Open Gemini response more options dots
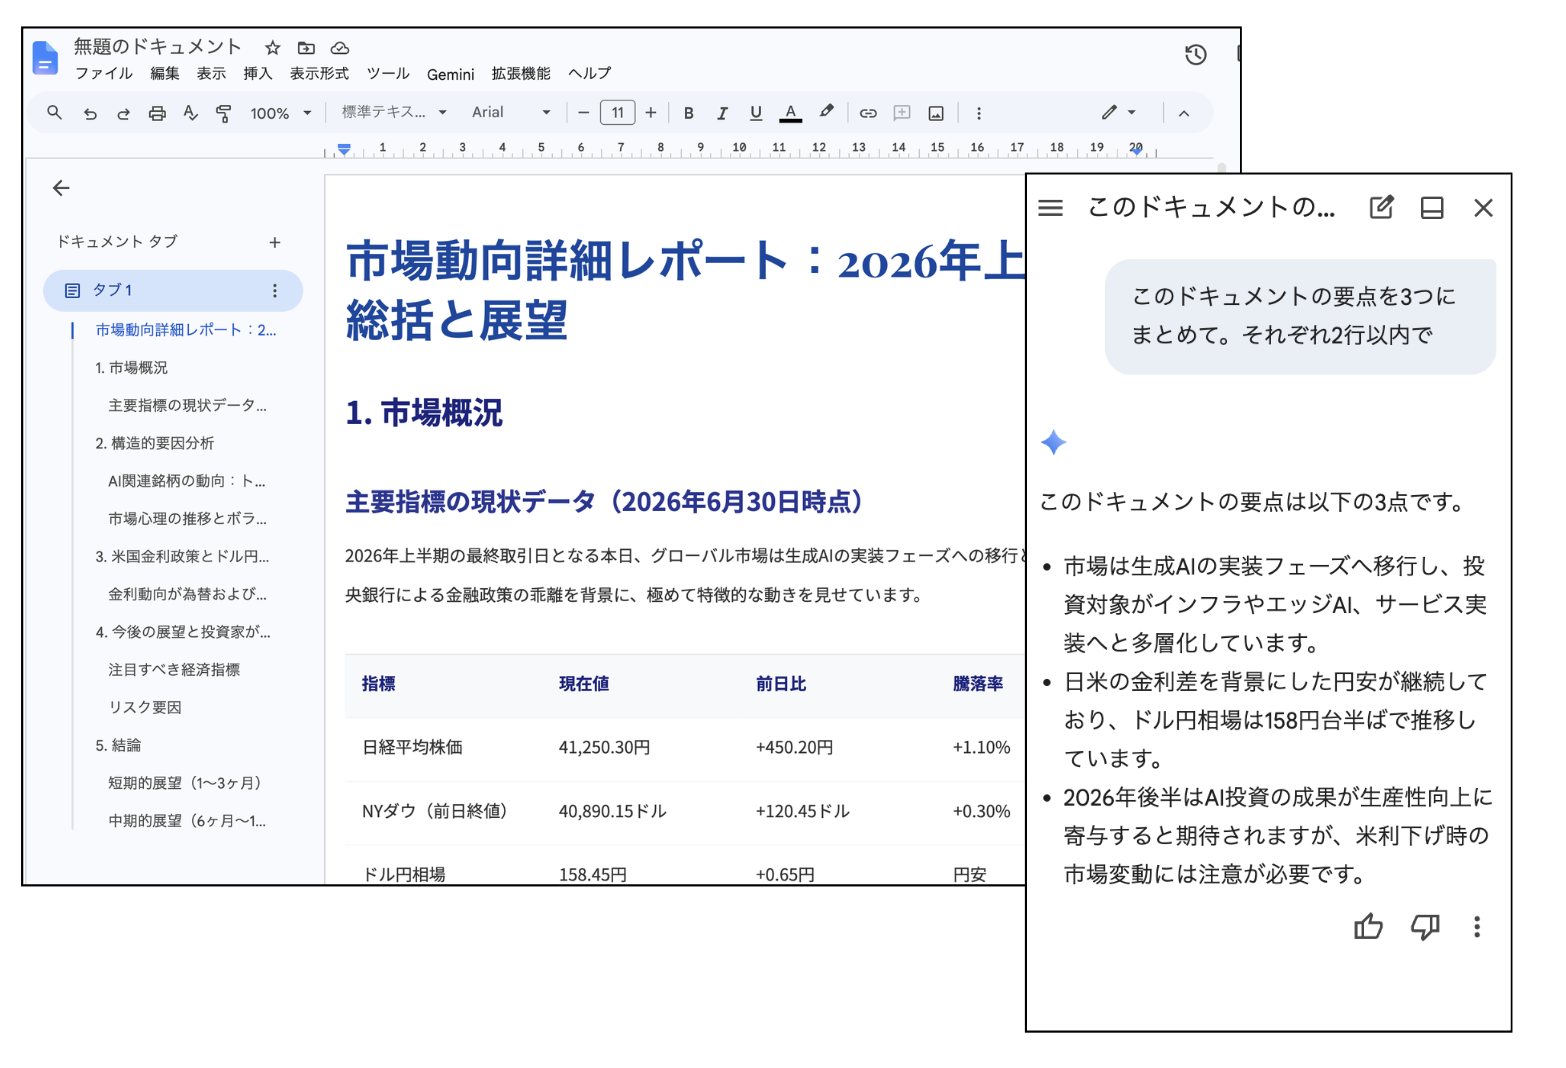This screenshot has width=1566, height=1068. coord(1477,927)
